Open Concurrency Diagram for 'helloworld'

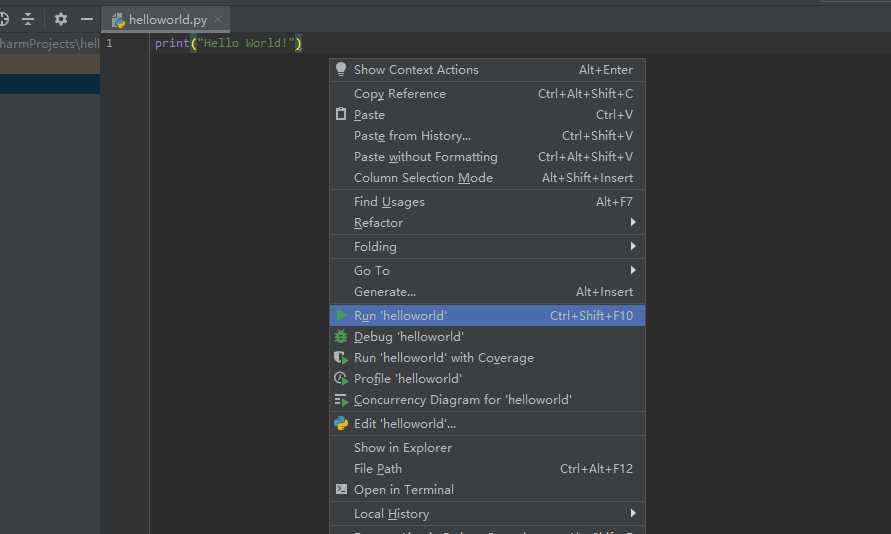488,400
